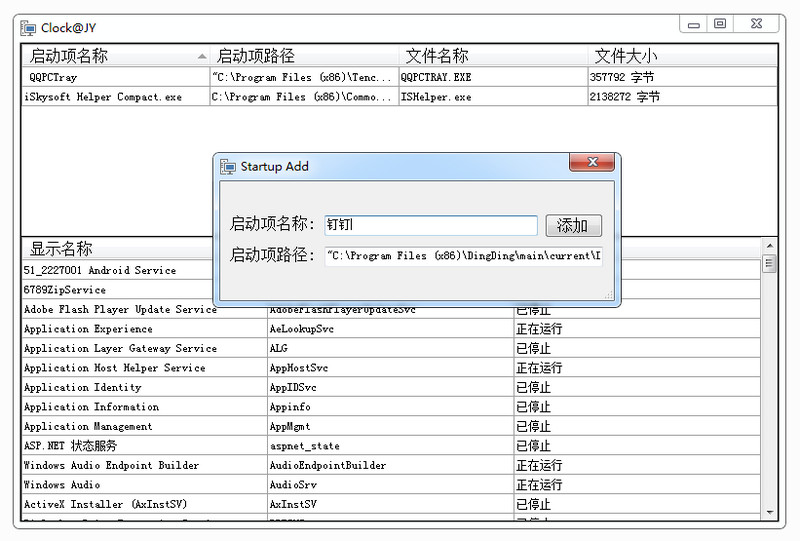Screen dimensions: 800x541
Task: Click the services list scroll down arrow
Action: click(769, 512)
